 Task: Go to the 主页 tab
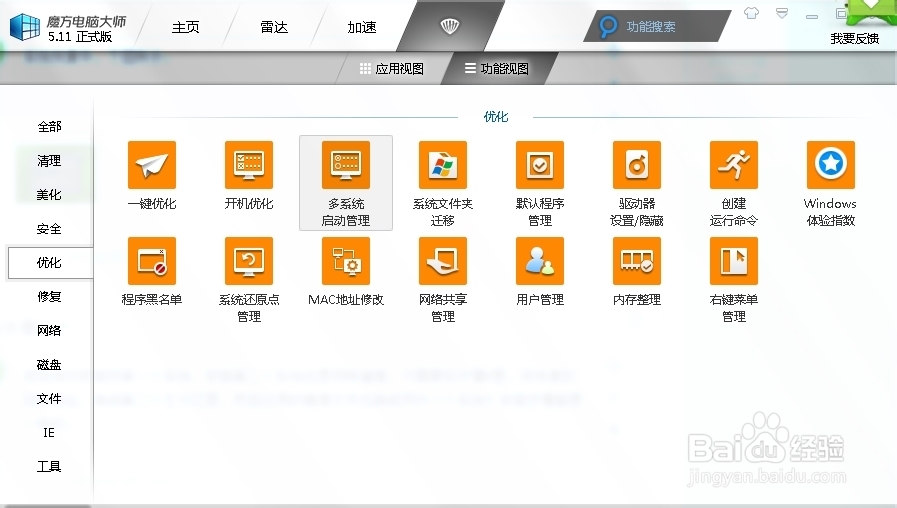click(x=185, y=27)
